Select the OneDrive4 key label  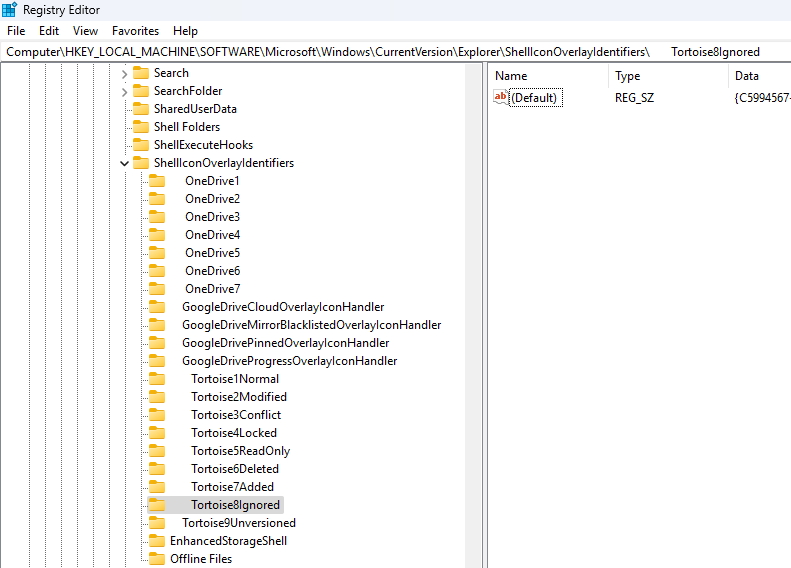(x=212, y=235)
